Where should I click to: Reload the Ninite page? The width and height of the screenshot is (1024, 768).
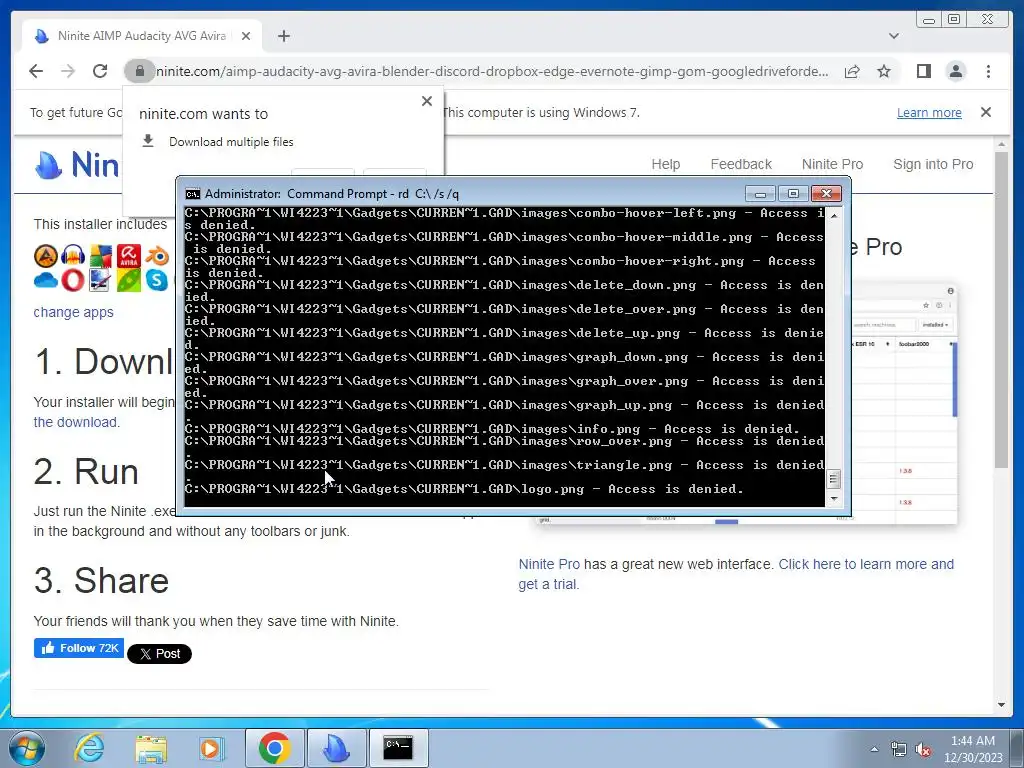100,71
